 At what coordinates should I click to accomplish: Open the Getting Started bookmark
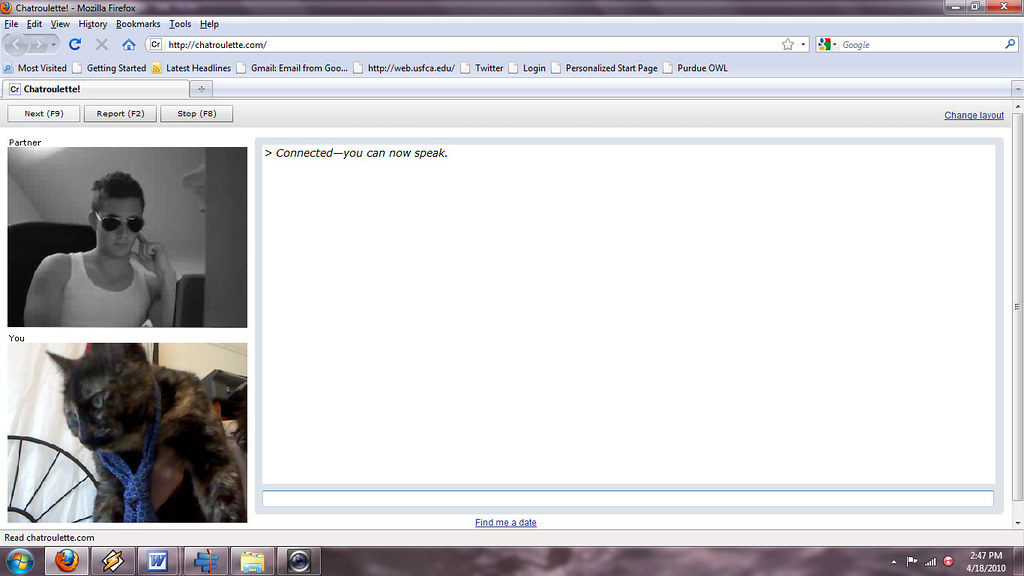tap(110, 68)
